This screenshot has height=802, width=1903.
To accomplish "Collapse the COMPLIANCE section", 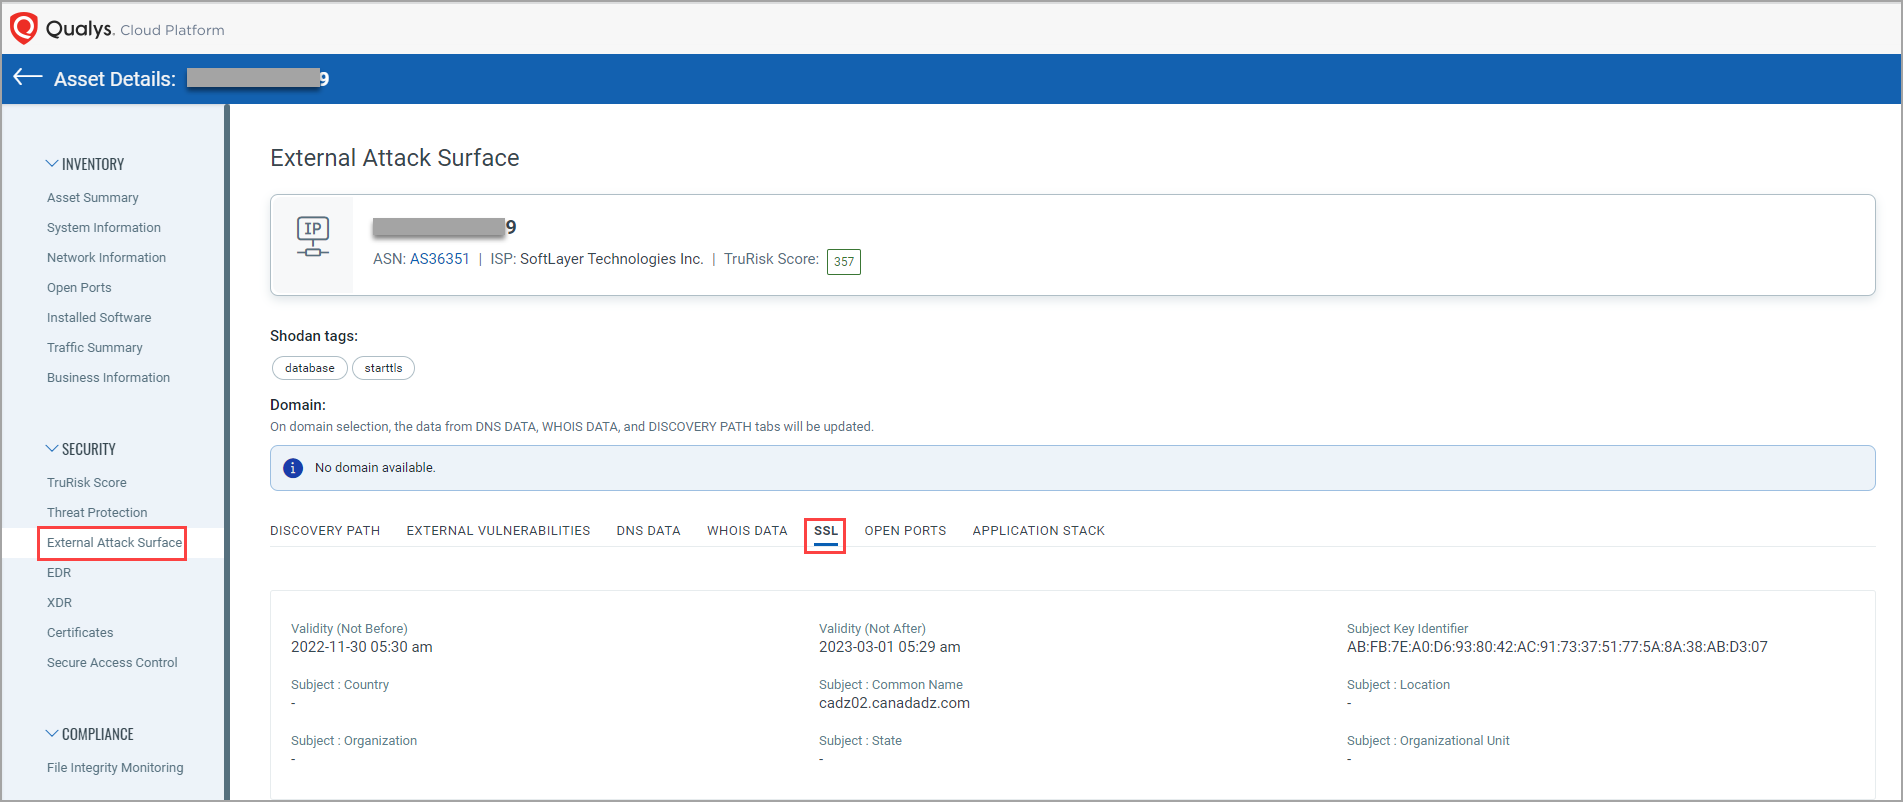I will pos(52,734).
